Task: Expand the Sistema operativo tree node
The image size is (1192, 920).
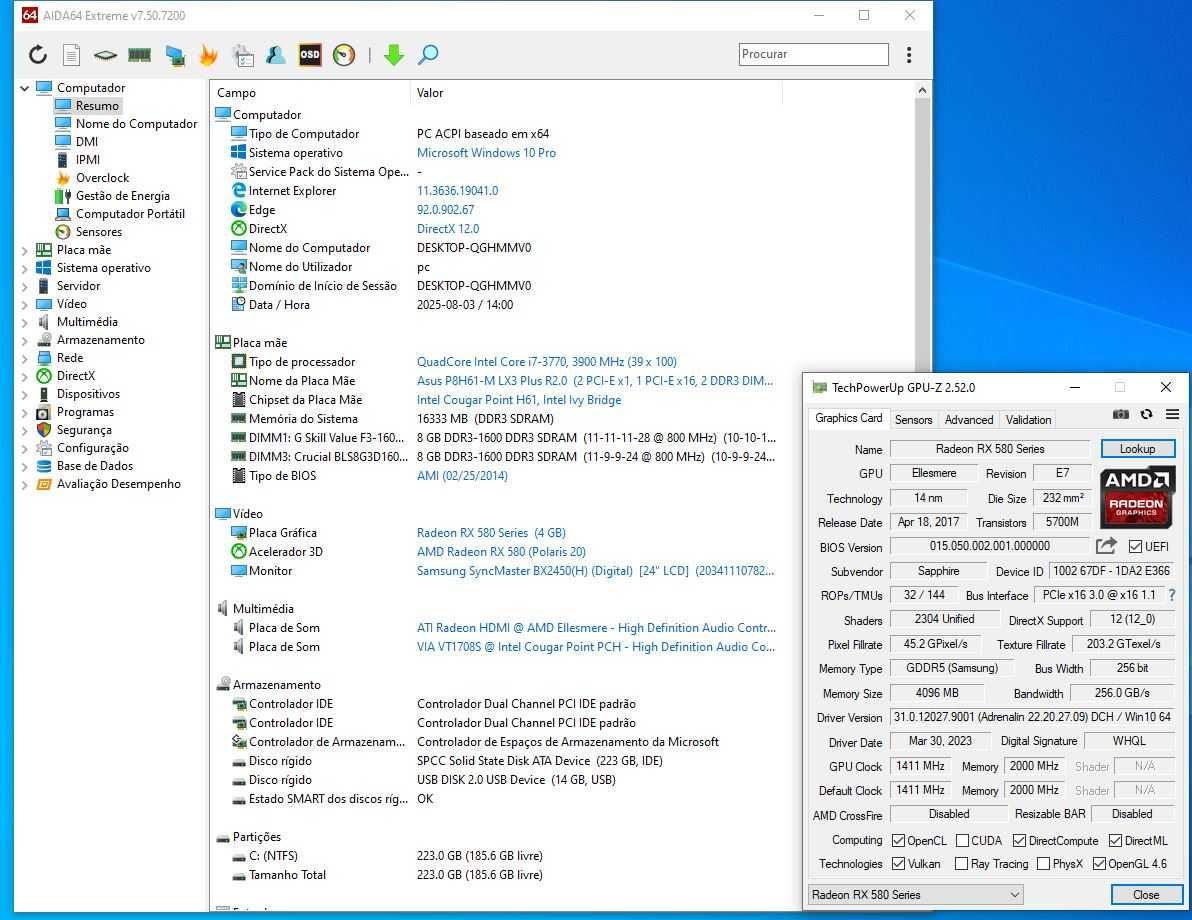Action: point(24,268)
